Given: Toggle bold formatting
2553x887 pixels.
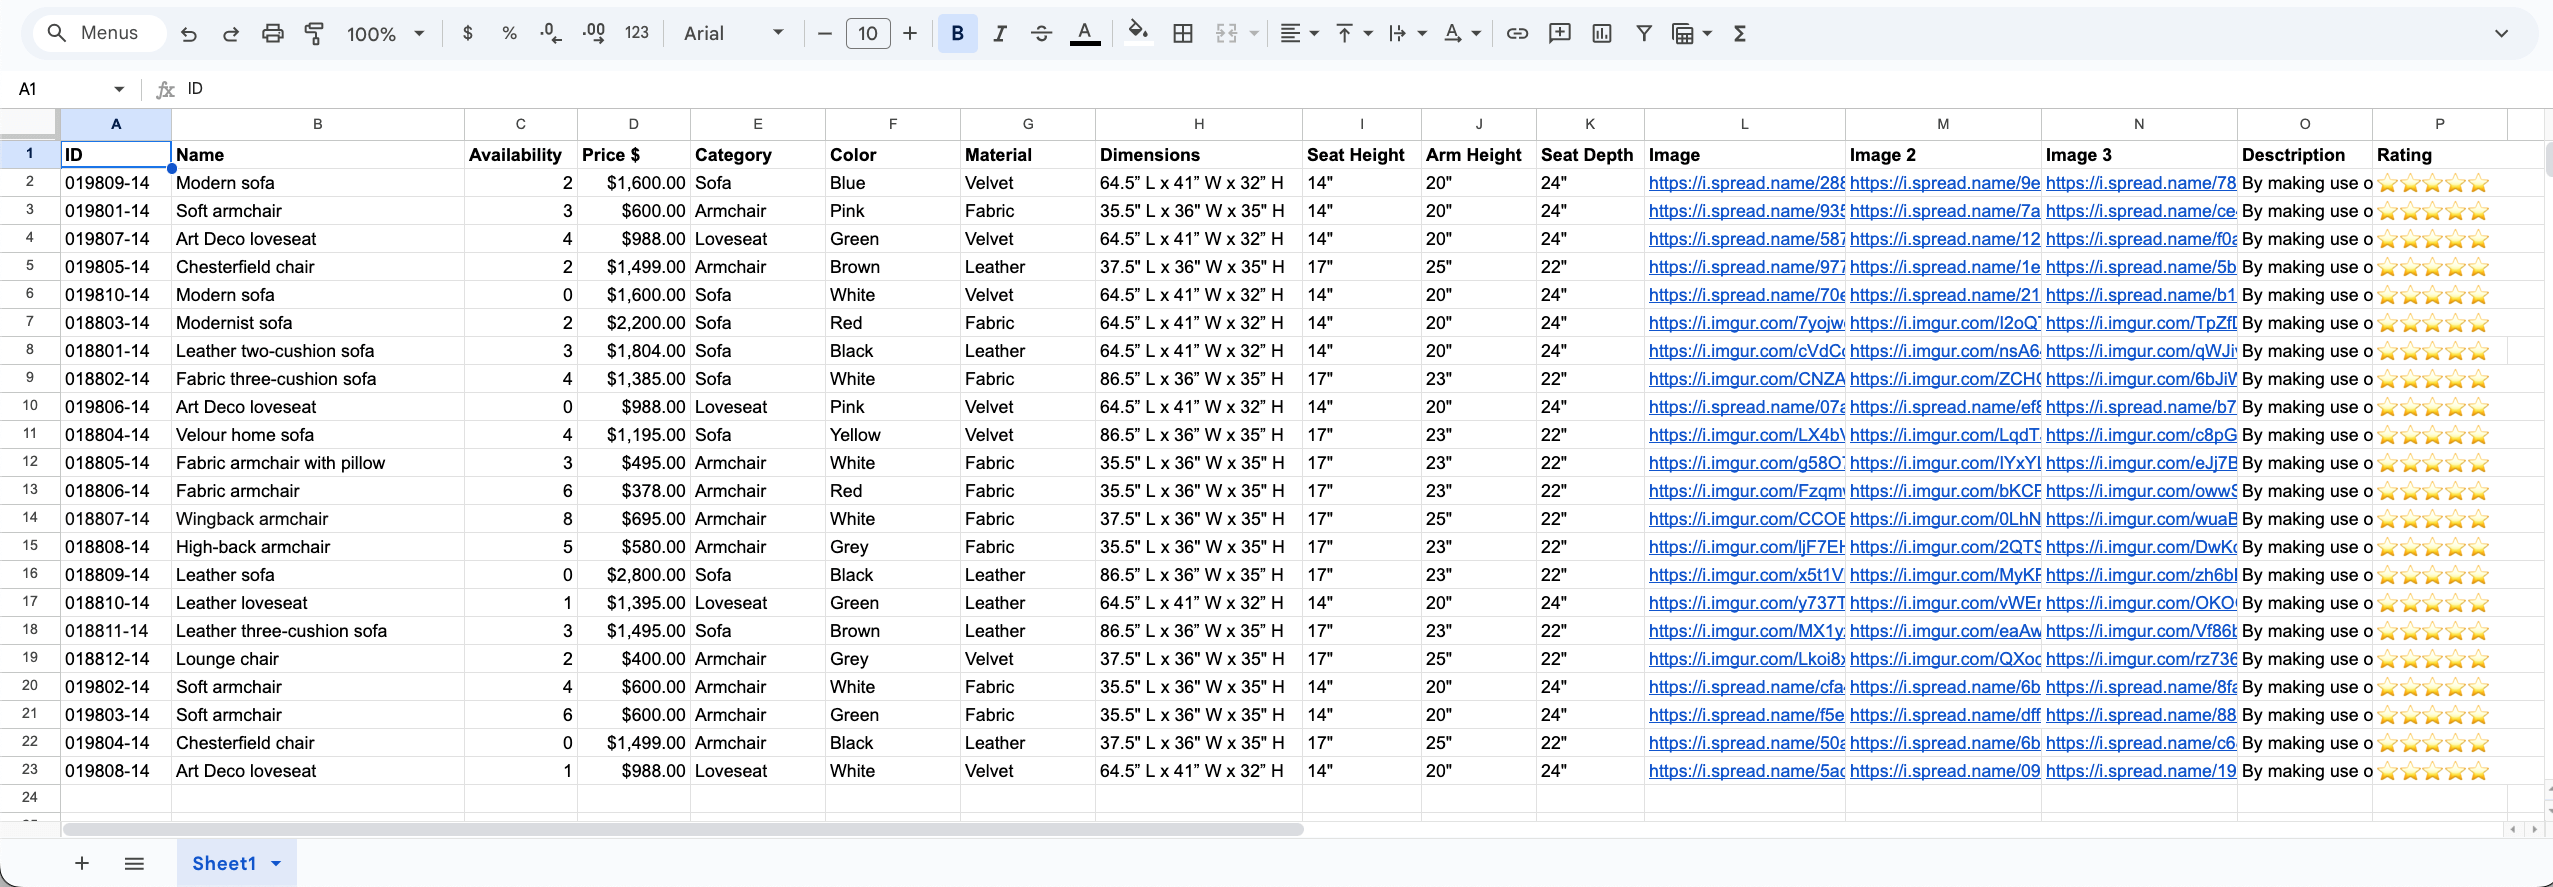Looking at the screenshot, I should click(x=957, y=34).
